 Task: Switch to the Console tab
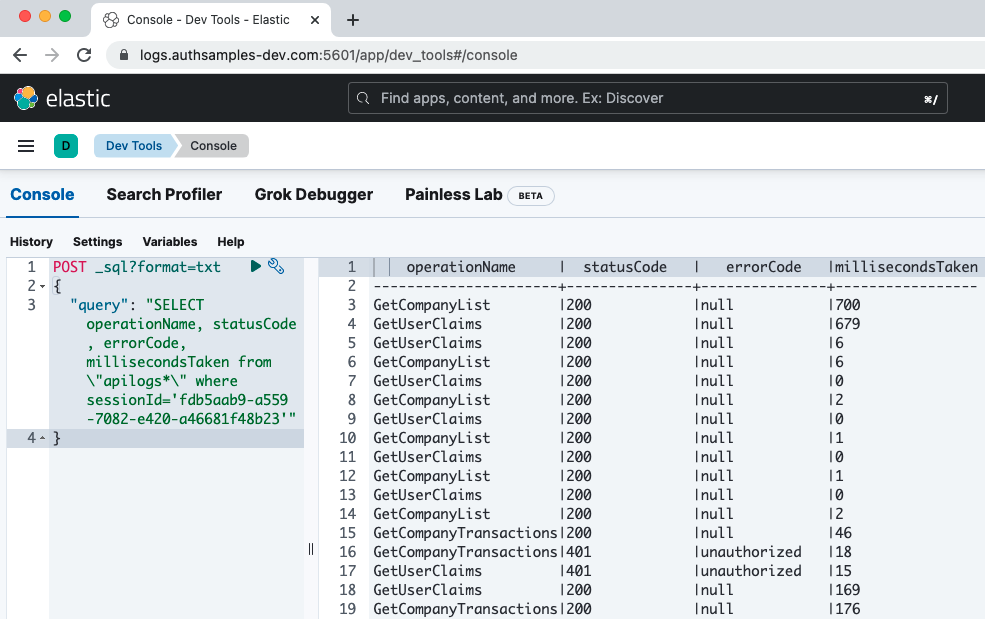coord(42,195)
